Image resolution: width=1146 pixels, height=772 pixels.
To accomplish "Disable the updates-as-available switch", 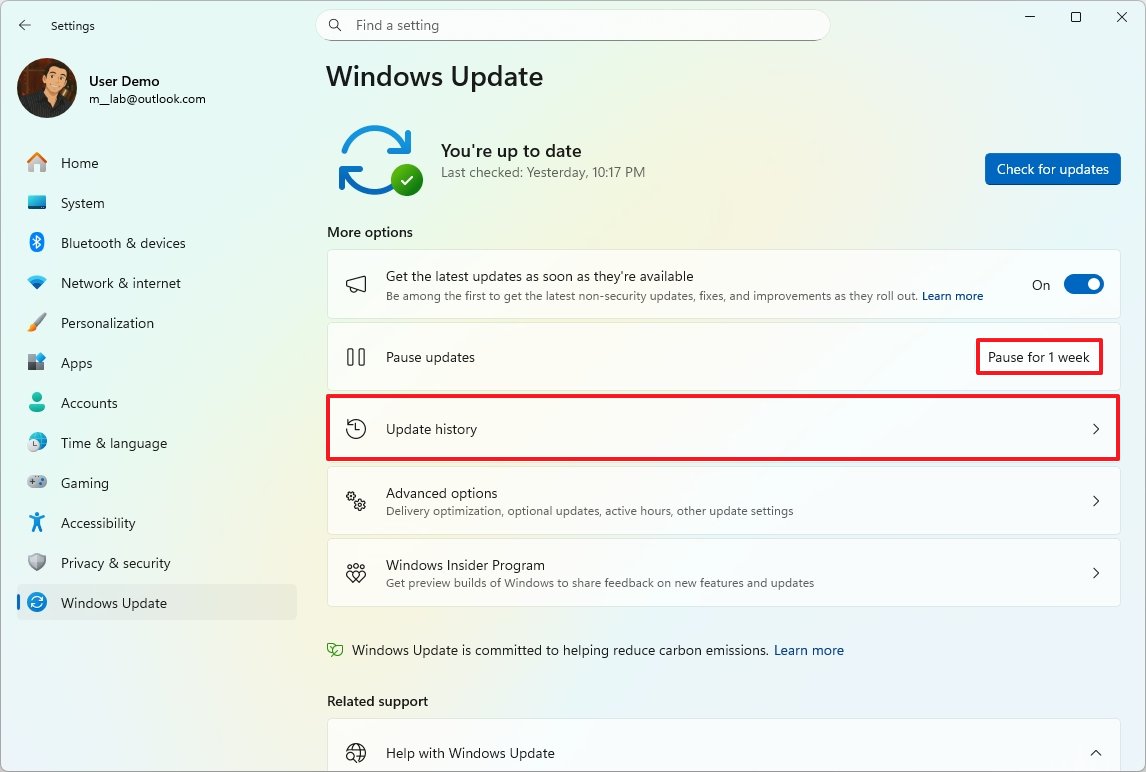I will [1084, 284].
